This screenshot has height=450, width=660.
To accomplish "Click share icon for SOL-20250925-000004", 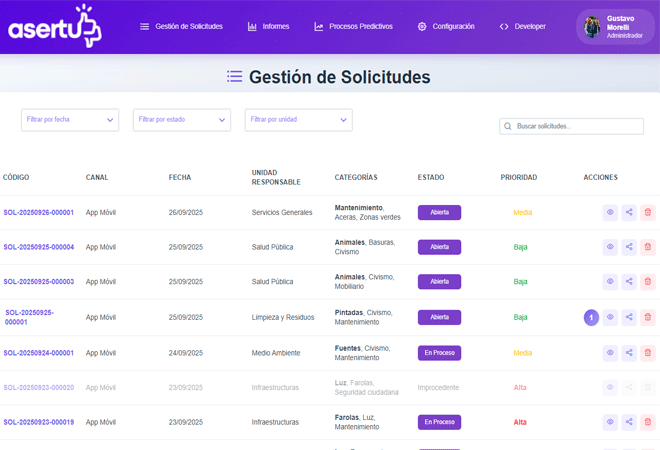I will coord(629,247).
